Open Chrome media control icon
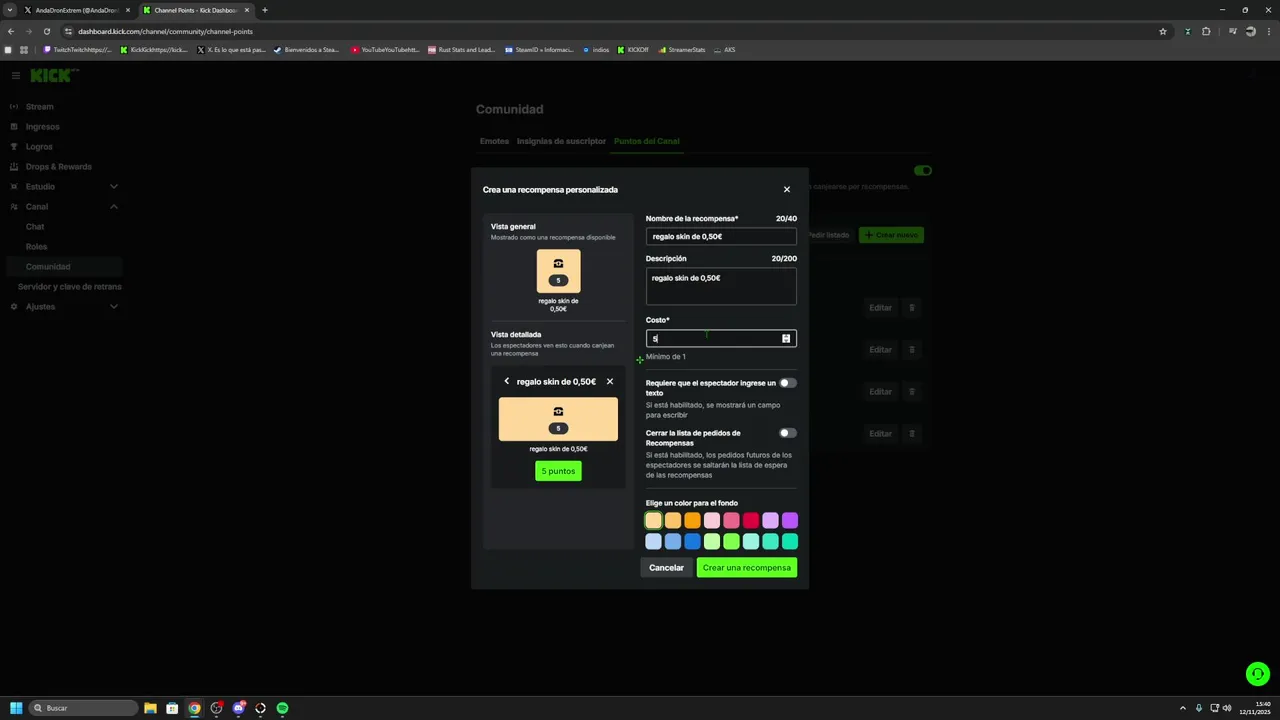This screenshot has height=720, width=1280. click(1233, 31)
